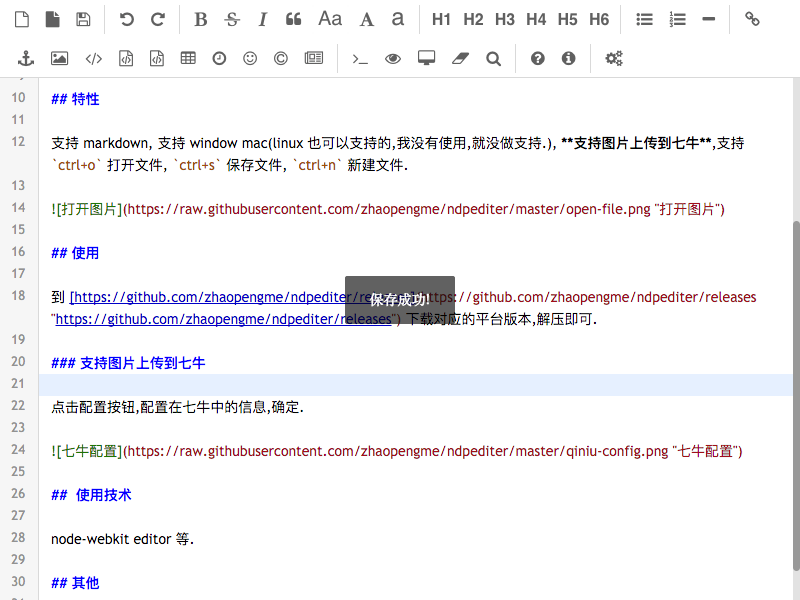800x600 pixels.
Task: Insert an emoji
Action: (250, 59)
